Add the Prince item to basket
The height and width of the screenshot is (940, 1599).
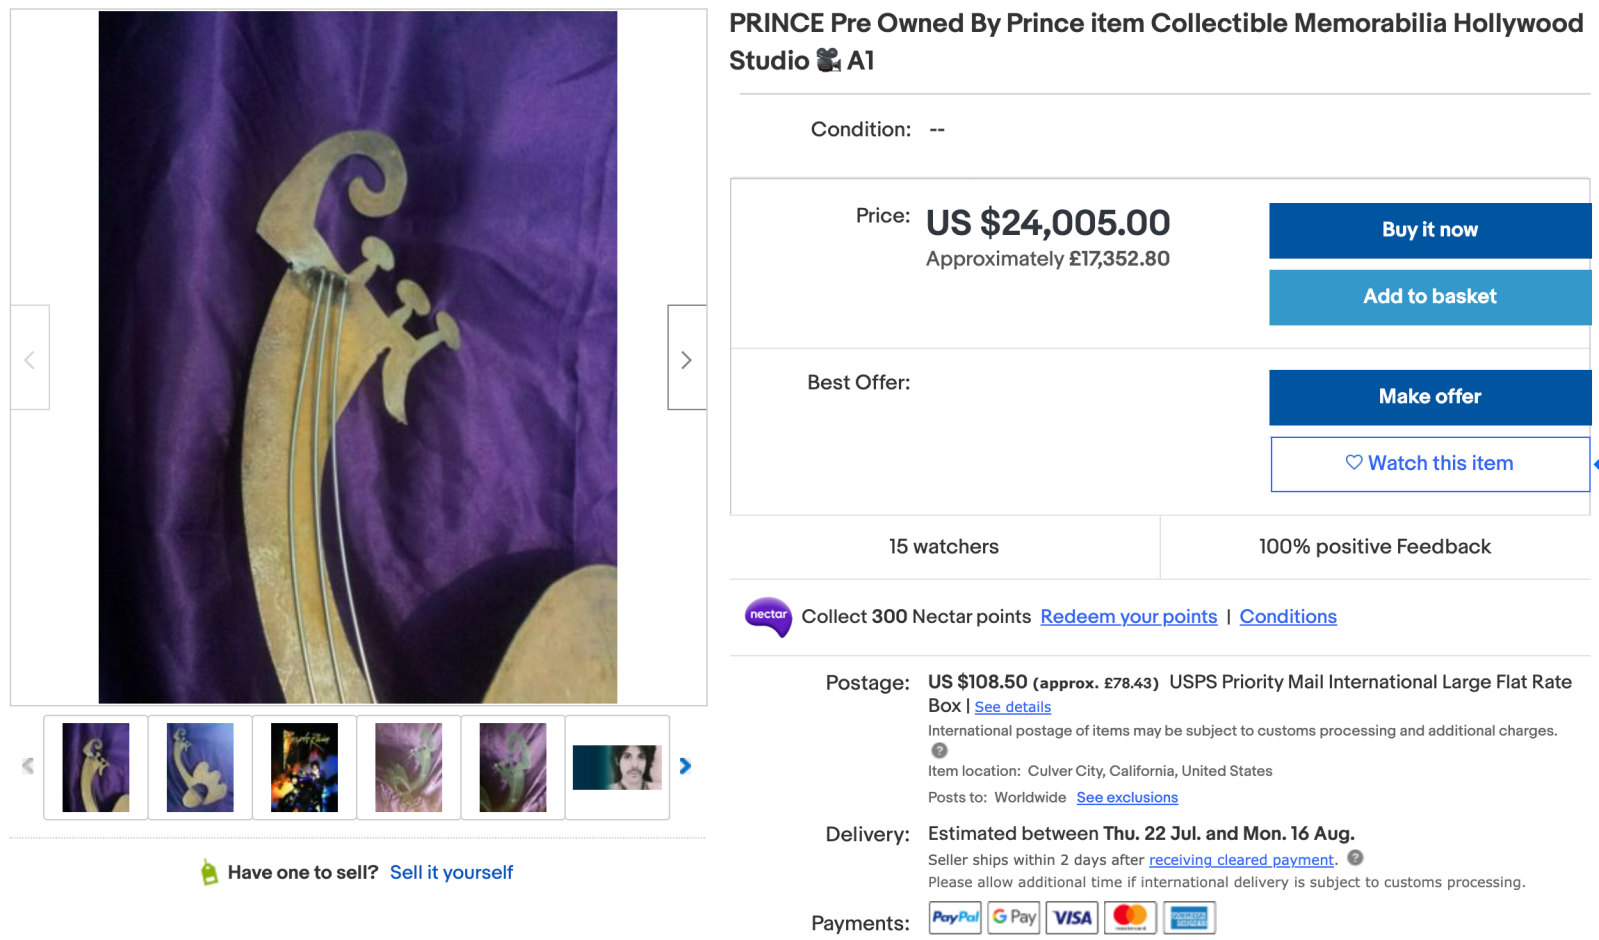(1429, 297)
